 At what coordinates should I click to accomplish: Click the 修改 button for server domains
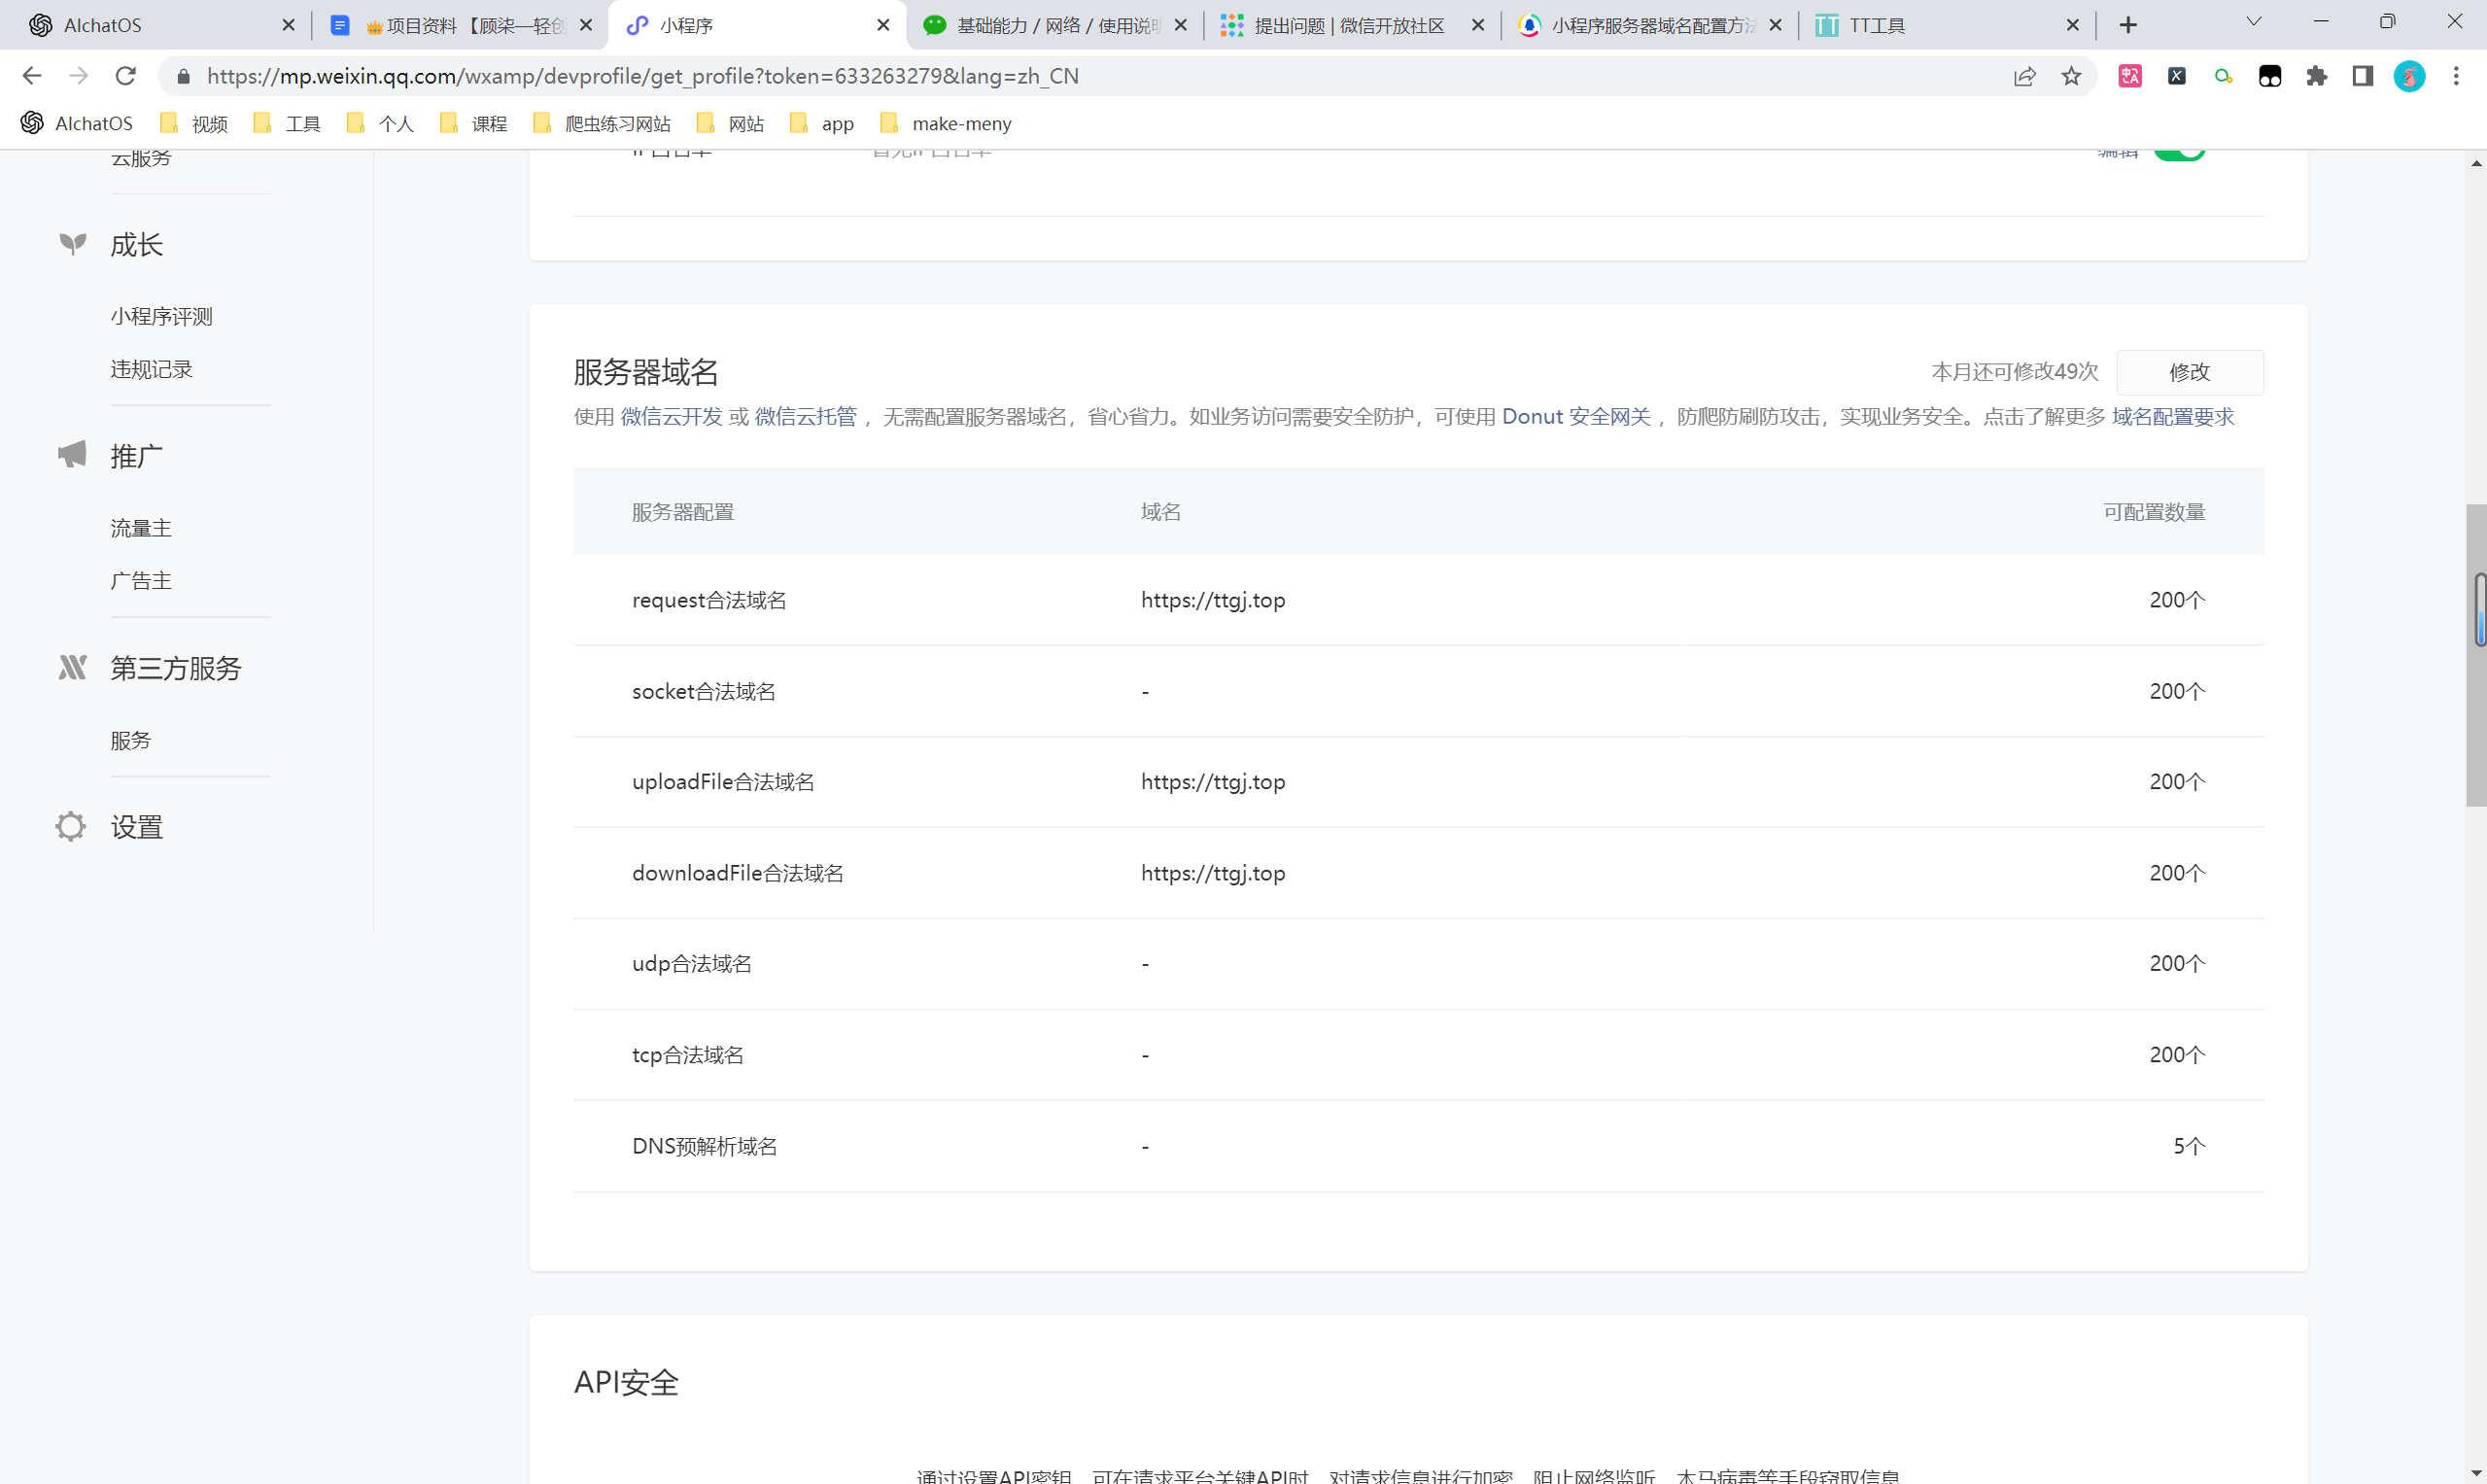[2189, 372]
